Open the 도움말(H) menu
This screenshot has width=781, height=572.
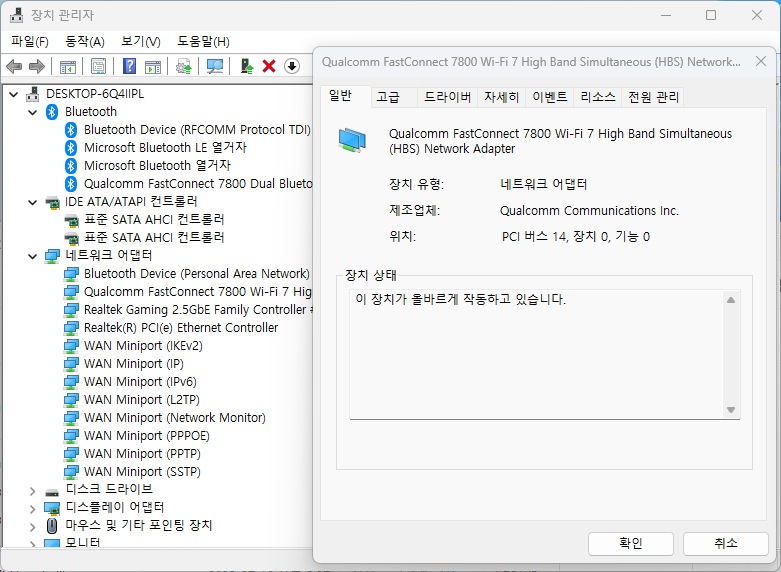pos(203,41)
